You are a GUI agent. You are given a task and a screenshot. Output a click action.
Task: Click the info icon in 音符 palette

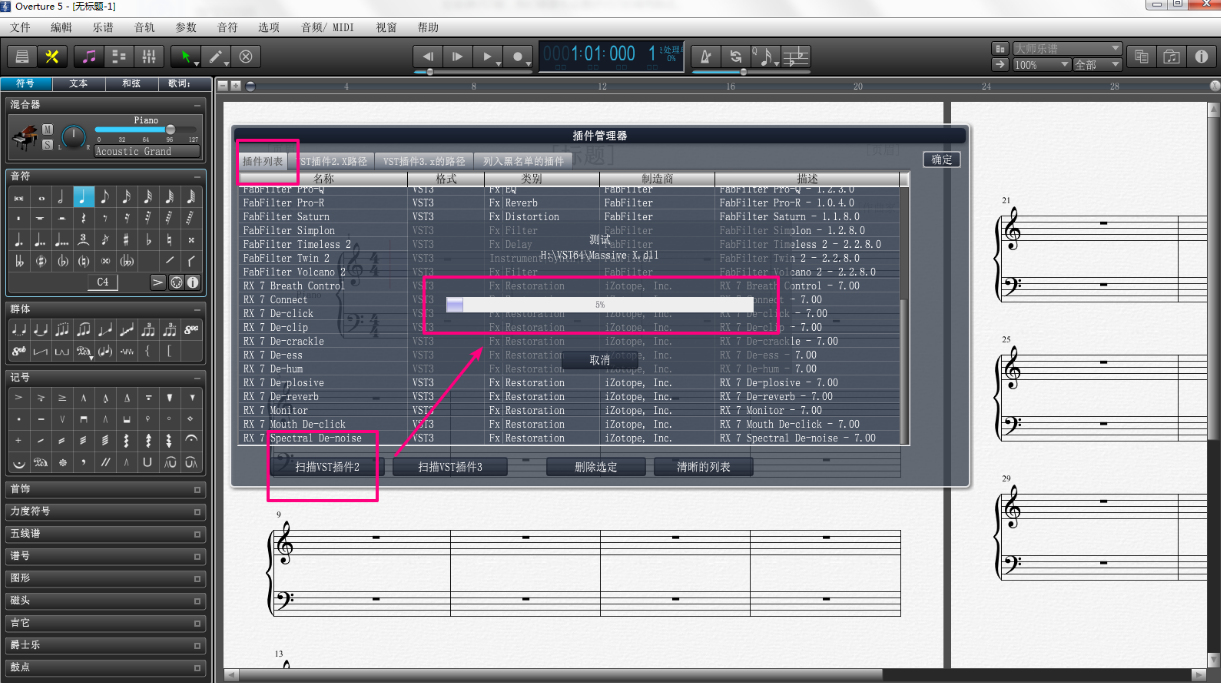pyautogui.click(x=193, y=283)
